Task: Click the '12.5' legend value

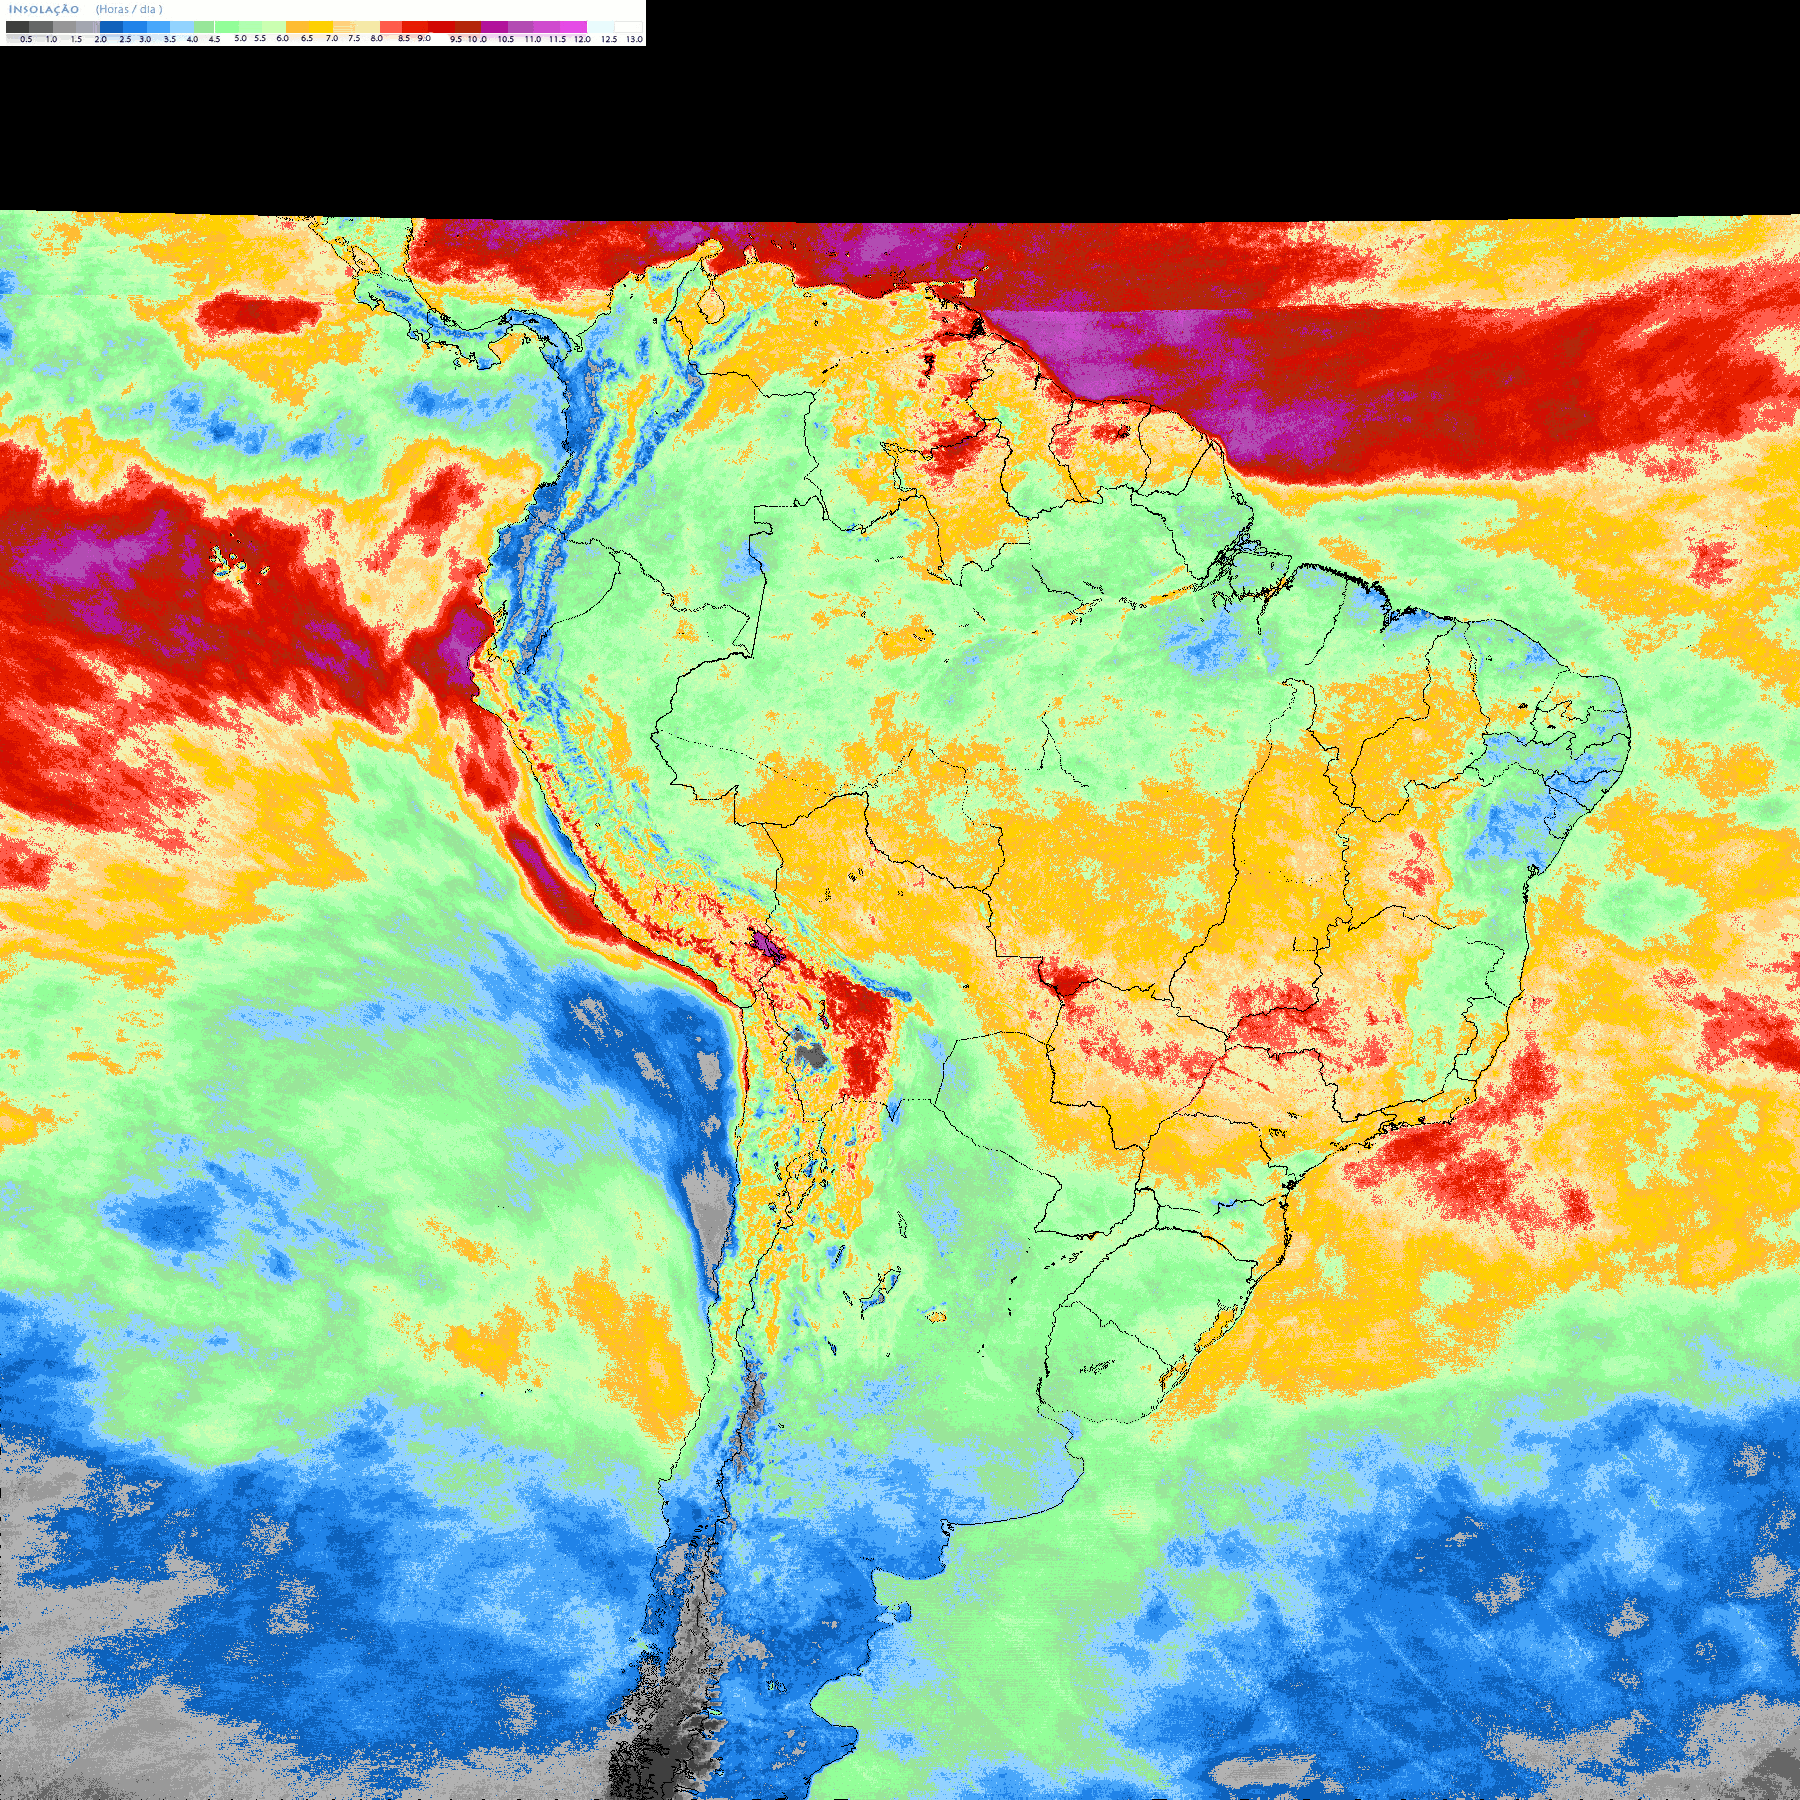Action: click(609, 39)
